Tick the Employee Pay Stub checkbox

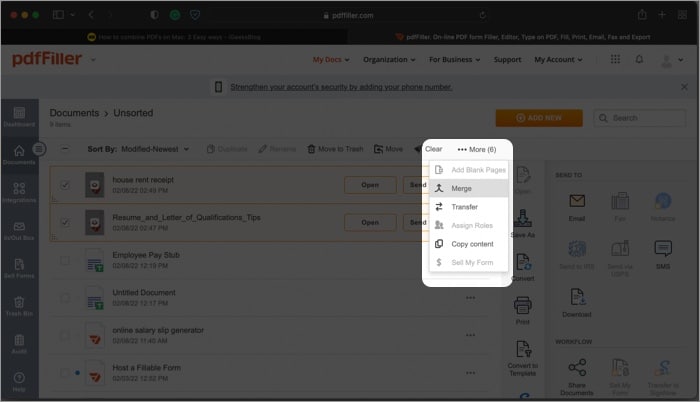pos(65,260)
